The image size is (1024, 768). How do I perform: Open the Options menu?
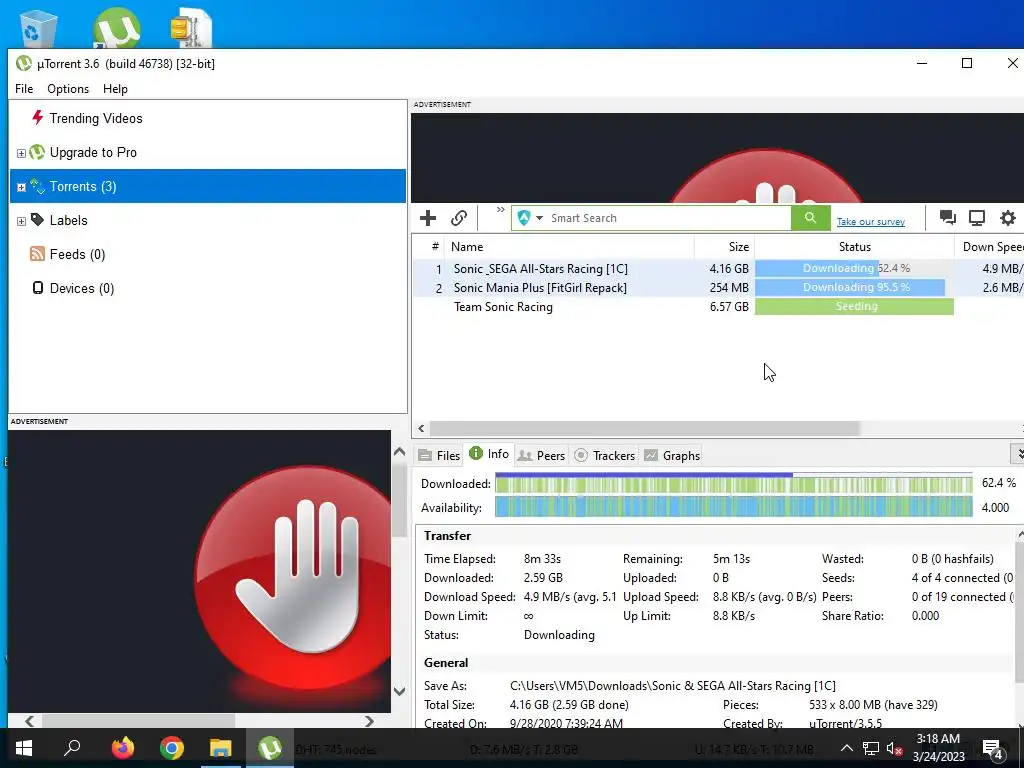(x=68, y=89)
